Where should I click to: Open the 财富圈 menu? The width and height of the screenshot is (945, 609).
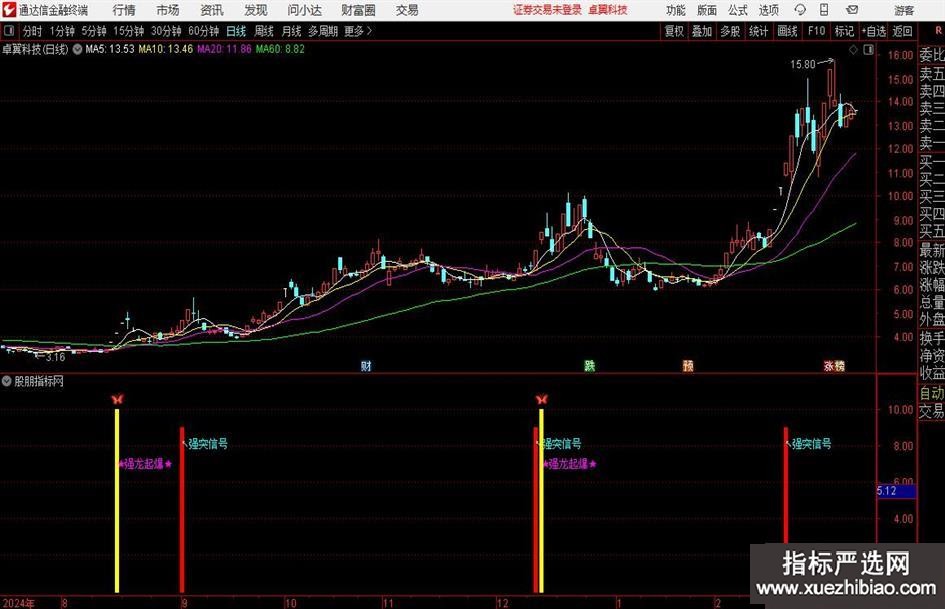358,10
